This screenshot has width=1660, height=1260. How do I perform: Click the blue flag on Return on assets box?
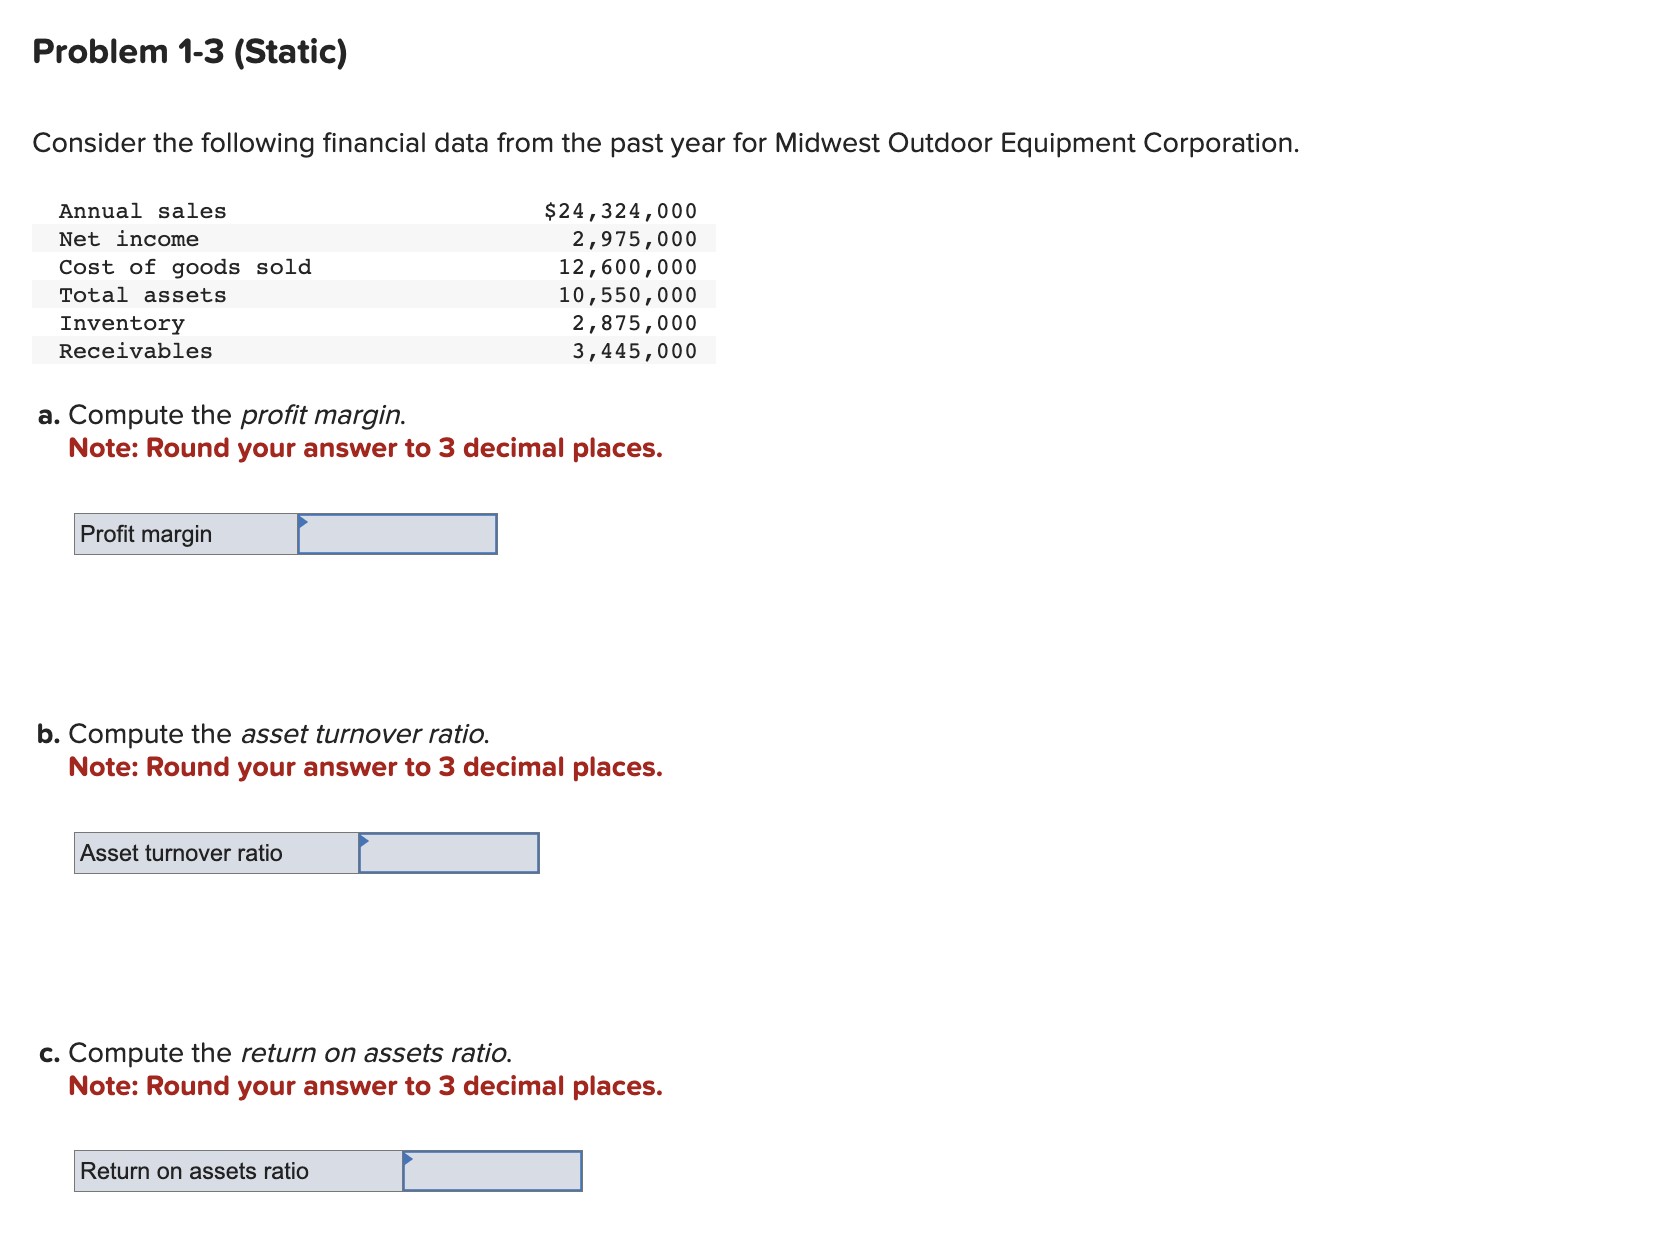[x=408, y=1159]
